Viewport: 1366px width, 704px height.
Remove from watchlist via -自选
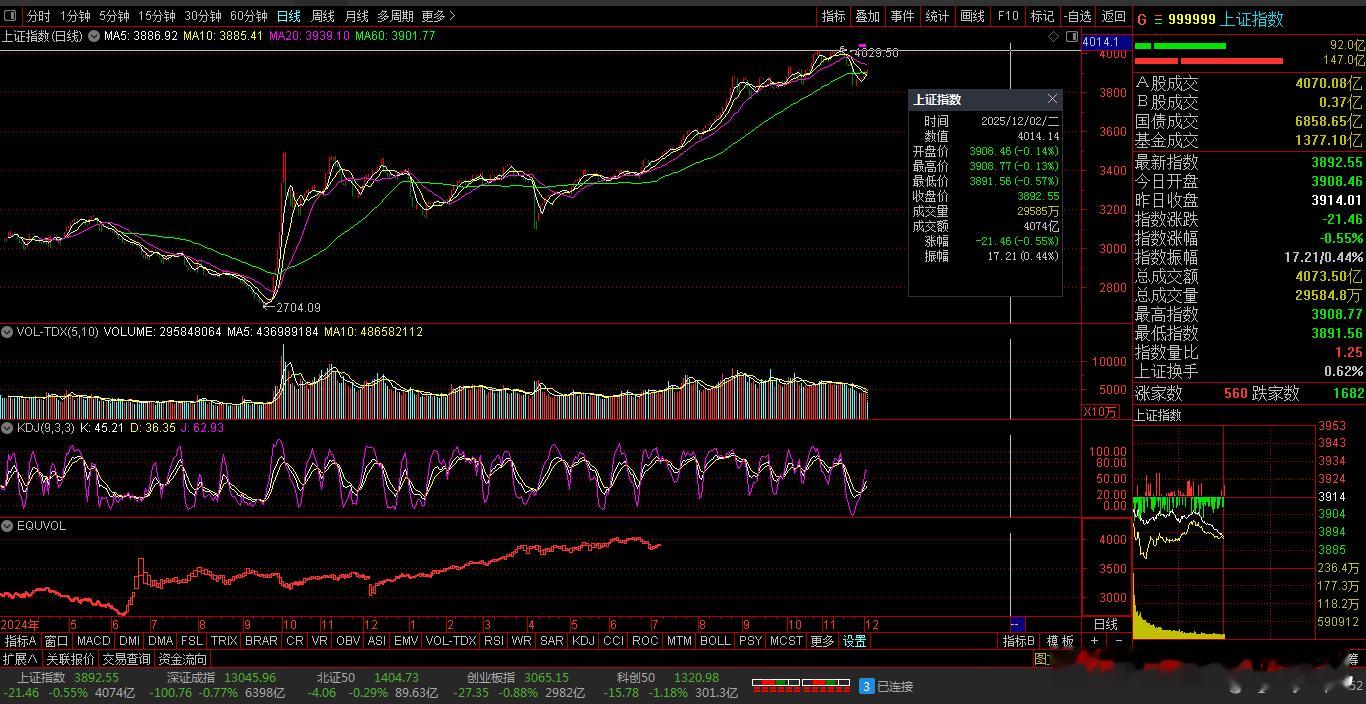pos(1078,16)
